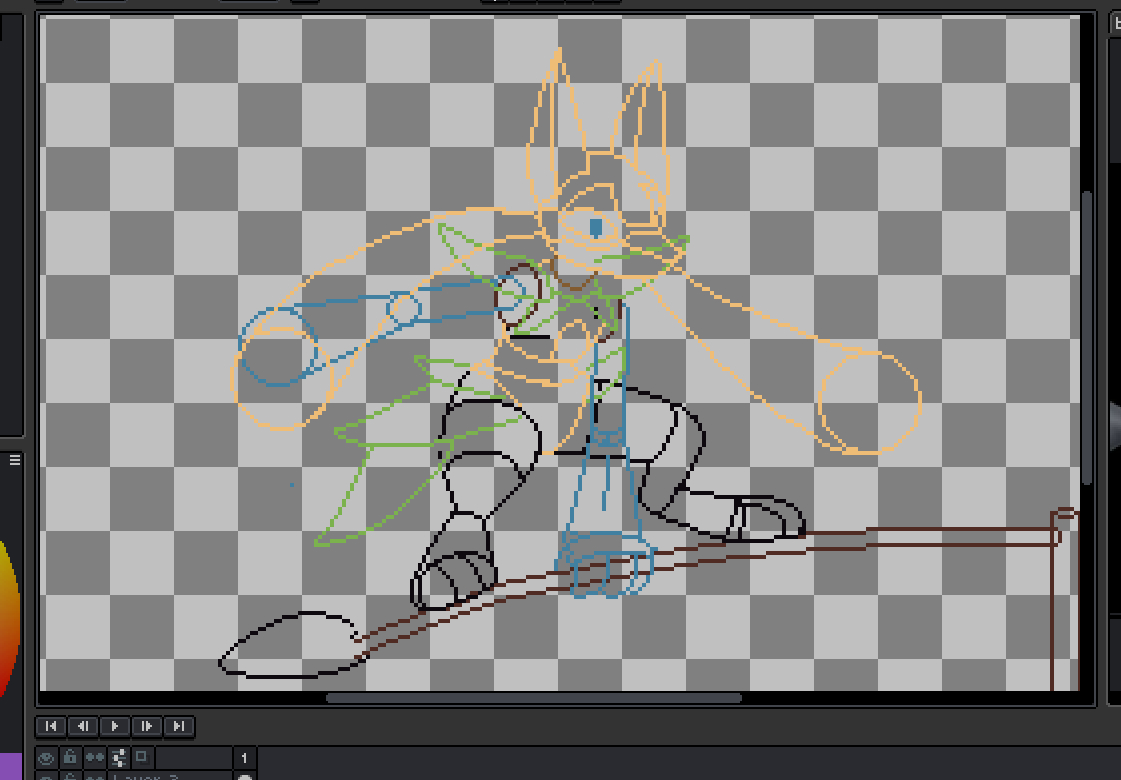Click the purple foreground color swatch
Screen dimensions: 1121x780
tap(10, 765)
